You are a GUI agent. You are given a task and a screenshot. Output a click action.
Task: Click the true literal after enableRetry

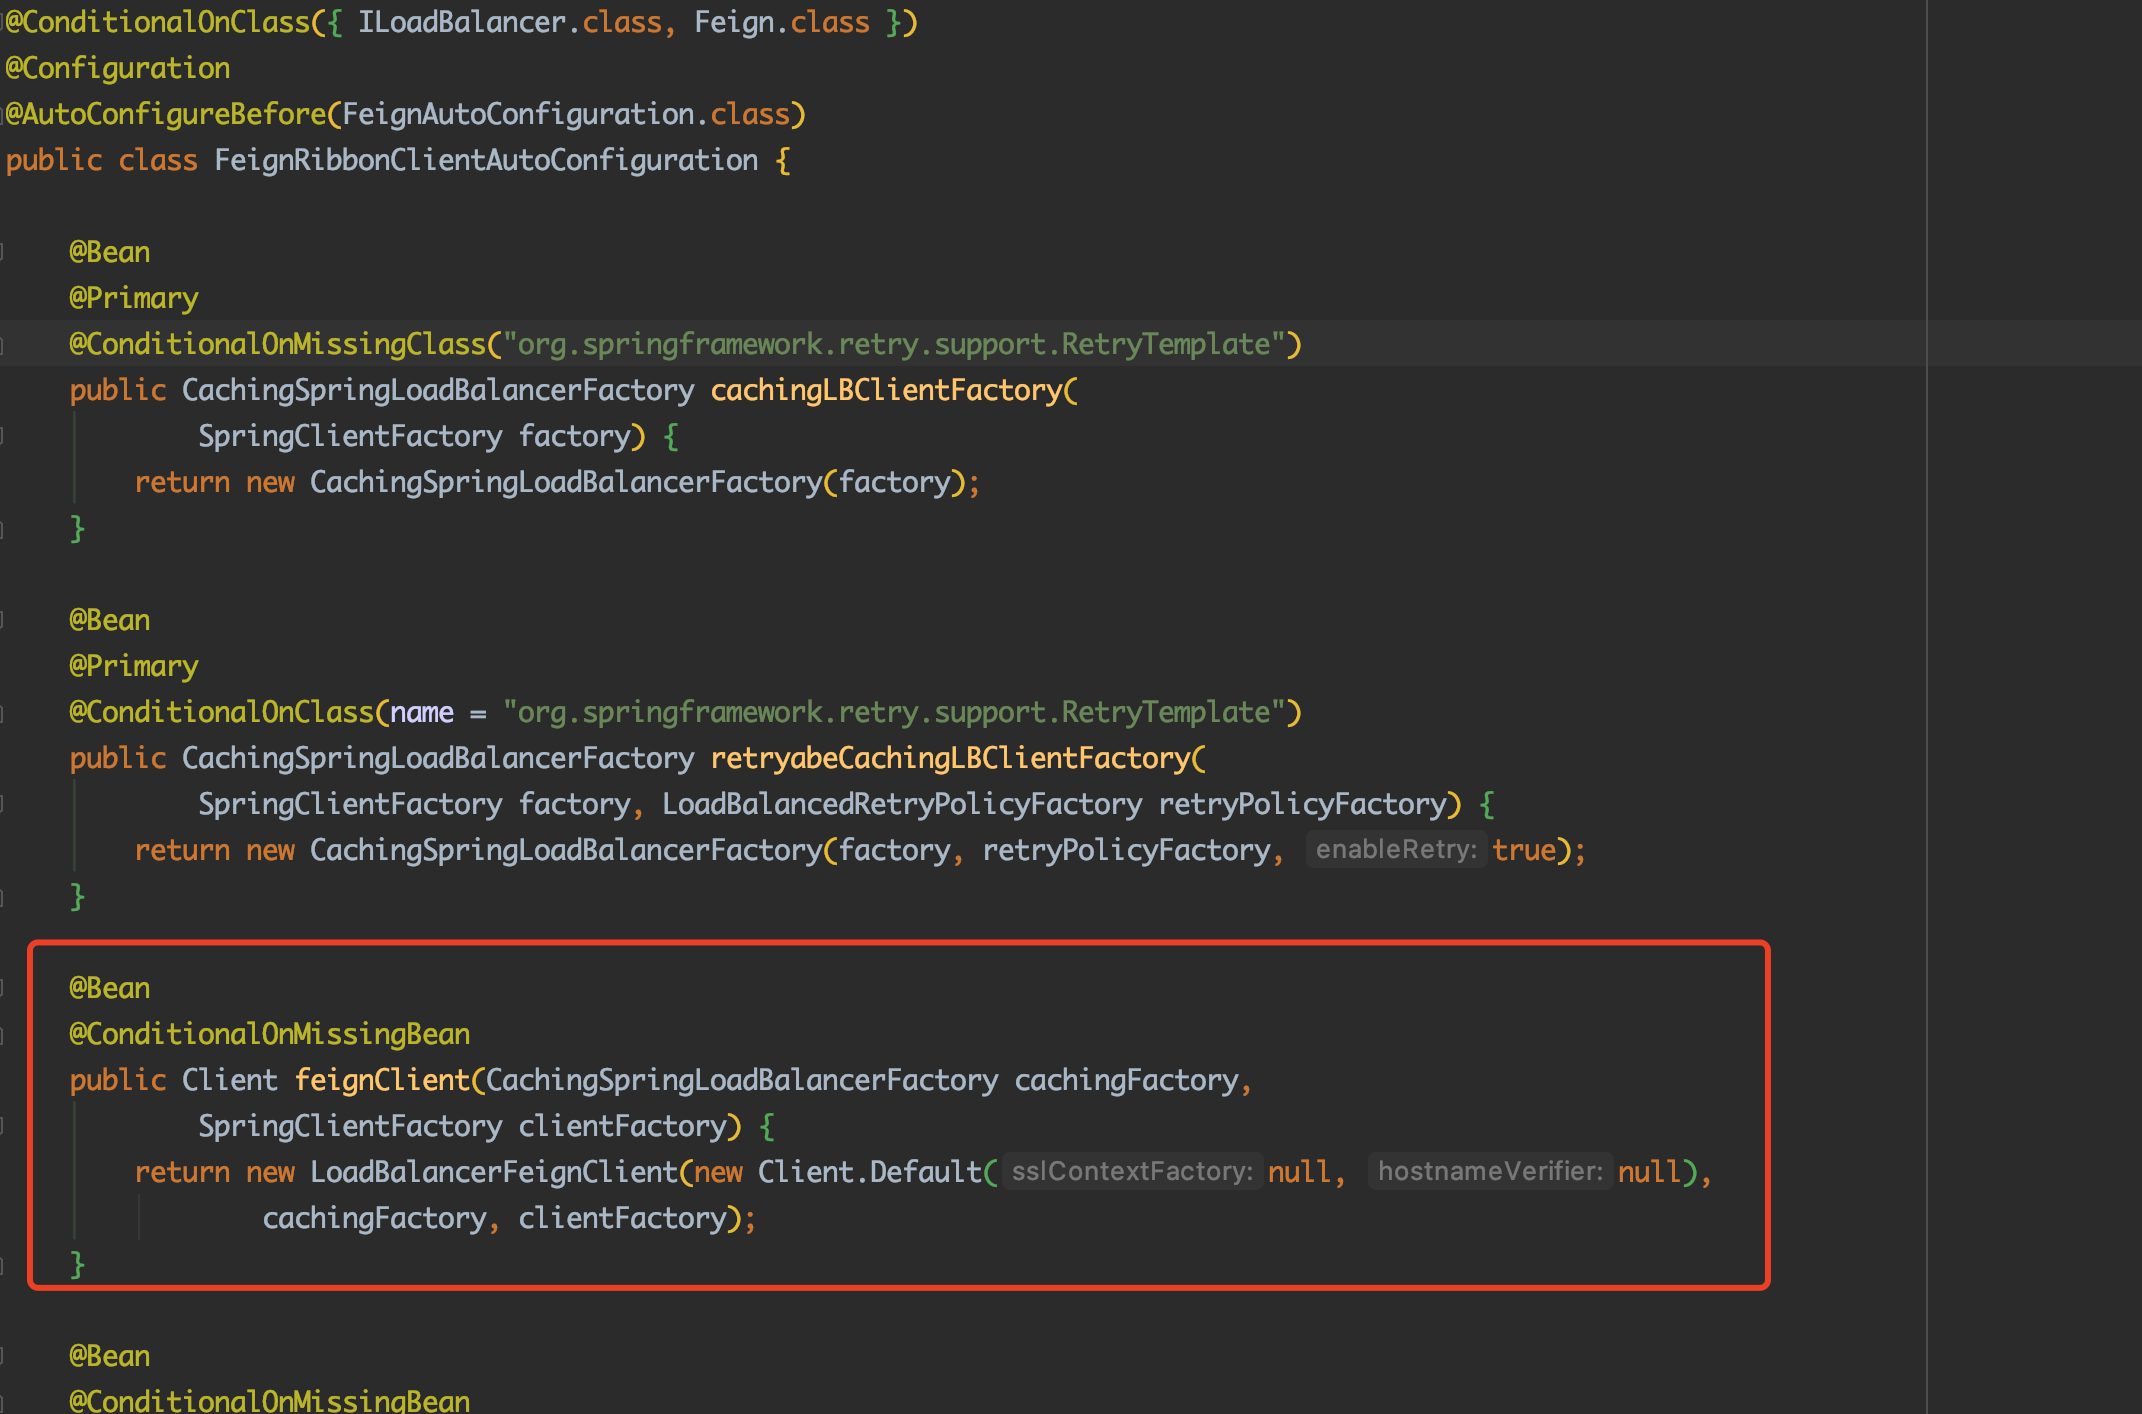click(x=1524, y=850)
